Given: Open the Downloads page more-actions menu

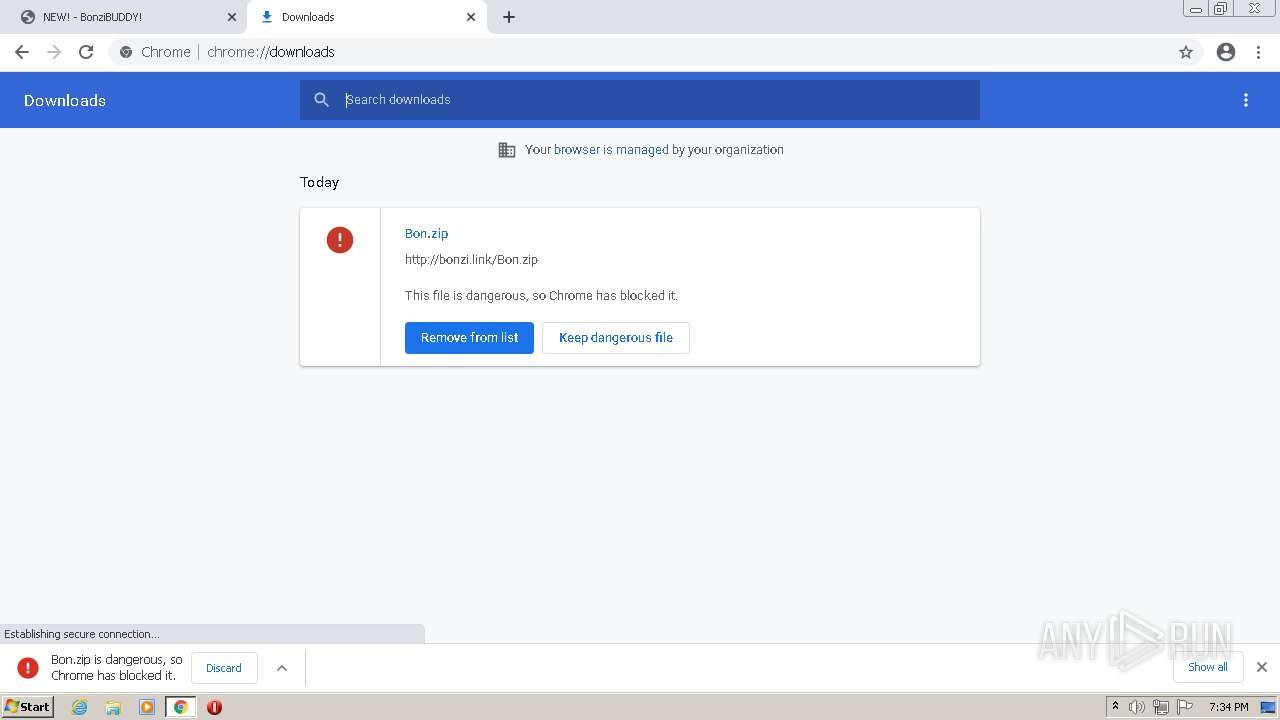Looking at the screenshot, I should point(1246,100).
